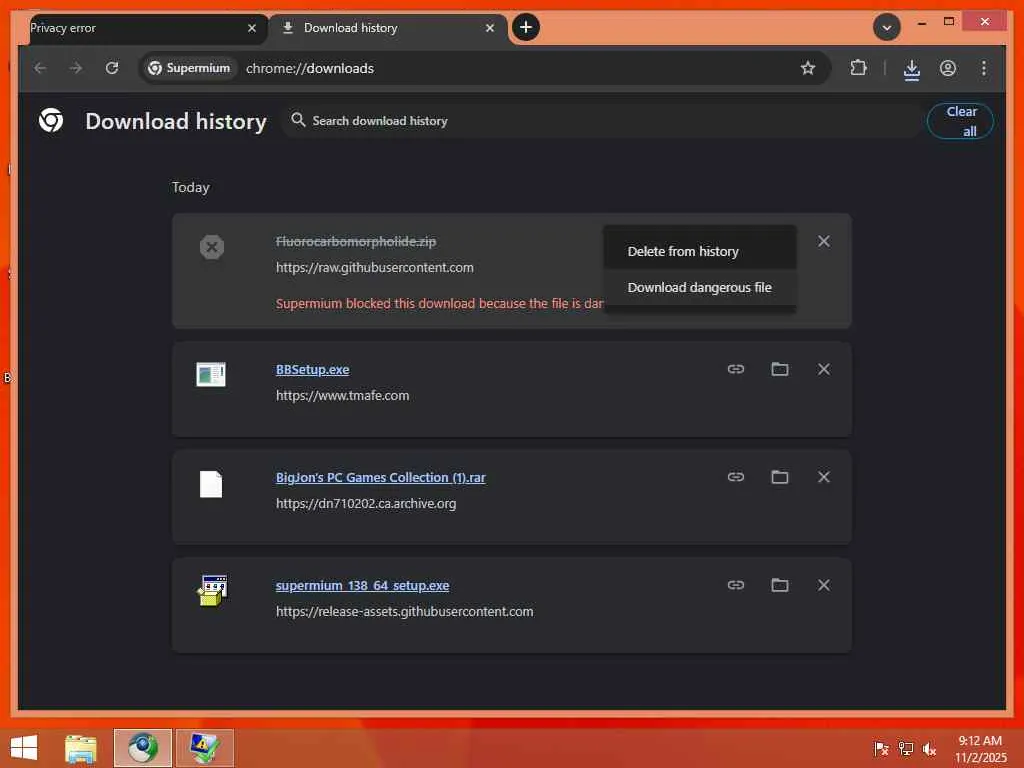The image size is (1024, 768).
Task: Click the supermium setup installer icon
Action: [x=212, y=590]
